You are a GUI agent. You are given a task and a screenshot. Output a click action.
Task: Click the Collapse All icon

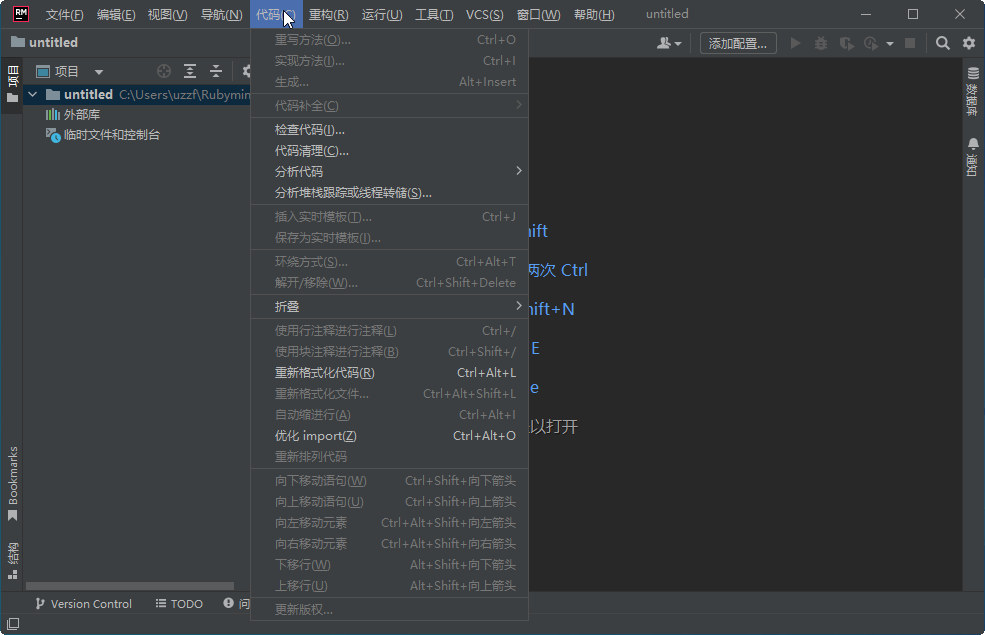coord(215,72)
